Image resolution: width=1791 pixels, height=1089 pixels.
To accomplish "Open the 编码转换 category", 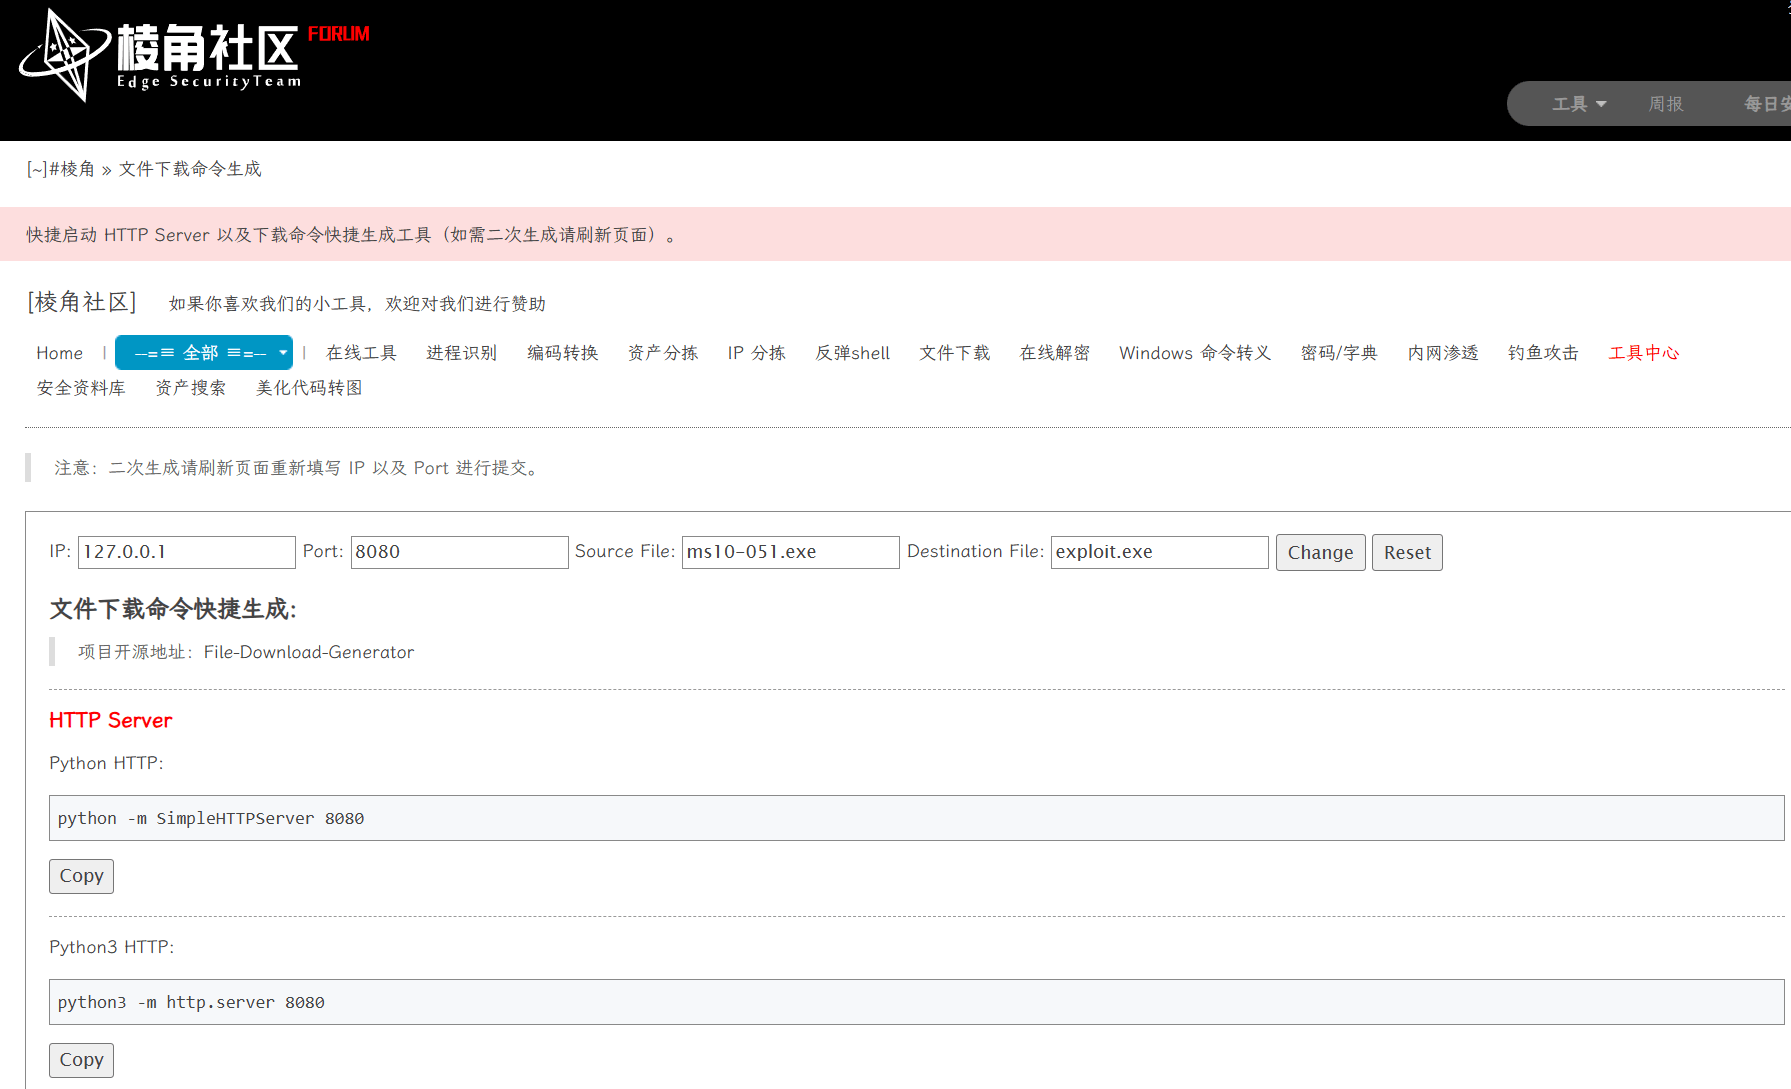I will 563,353.
